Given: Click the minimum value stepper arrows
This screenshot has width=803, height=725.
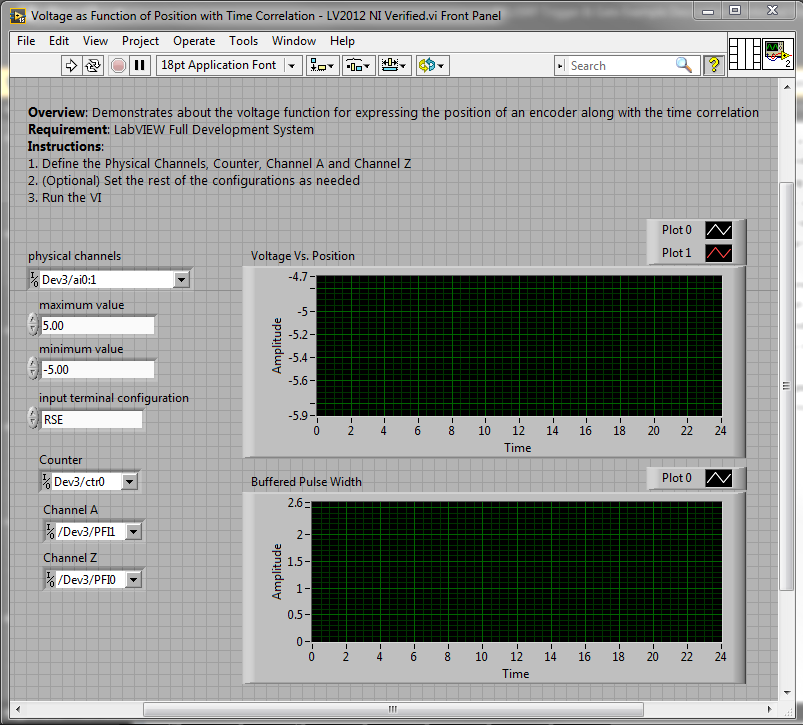Looking at the screenshot, I should coord(33,369).
